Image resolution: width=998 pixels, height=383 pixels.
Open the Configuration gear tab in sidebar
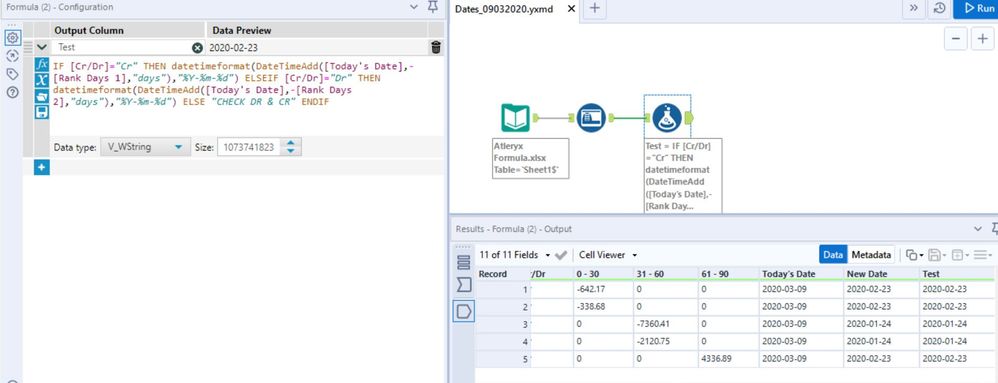[12, 38]
